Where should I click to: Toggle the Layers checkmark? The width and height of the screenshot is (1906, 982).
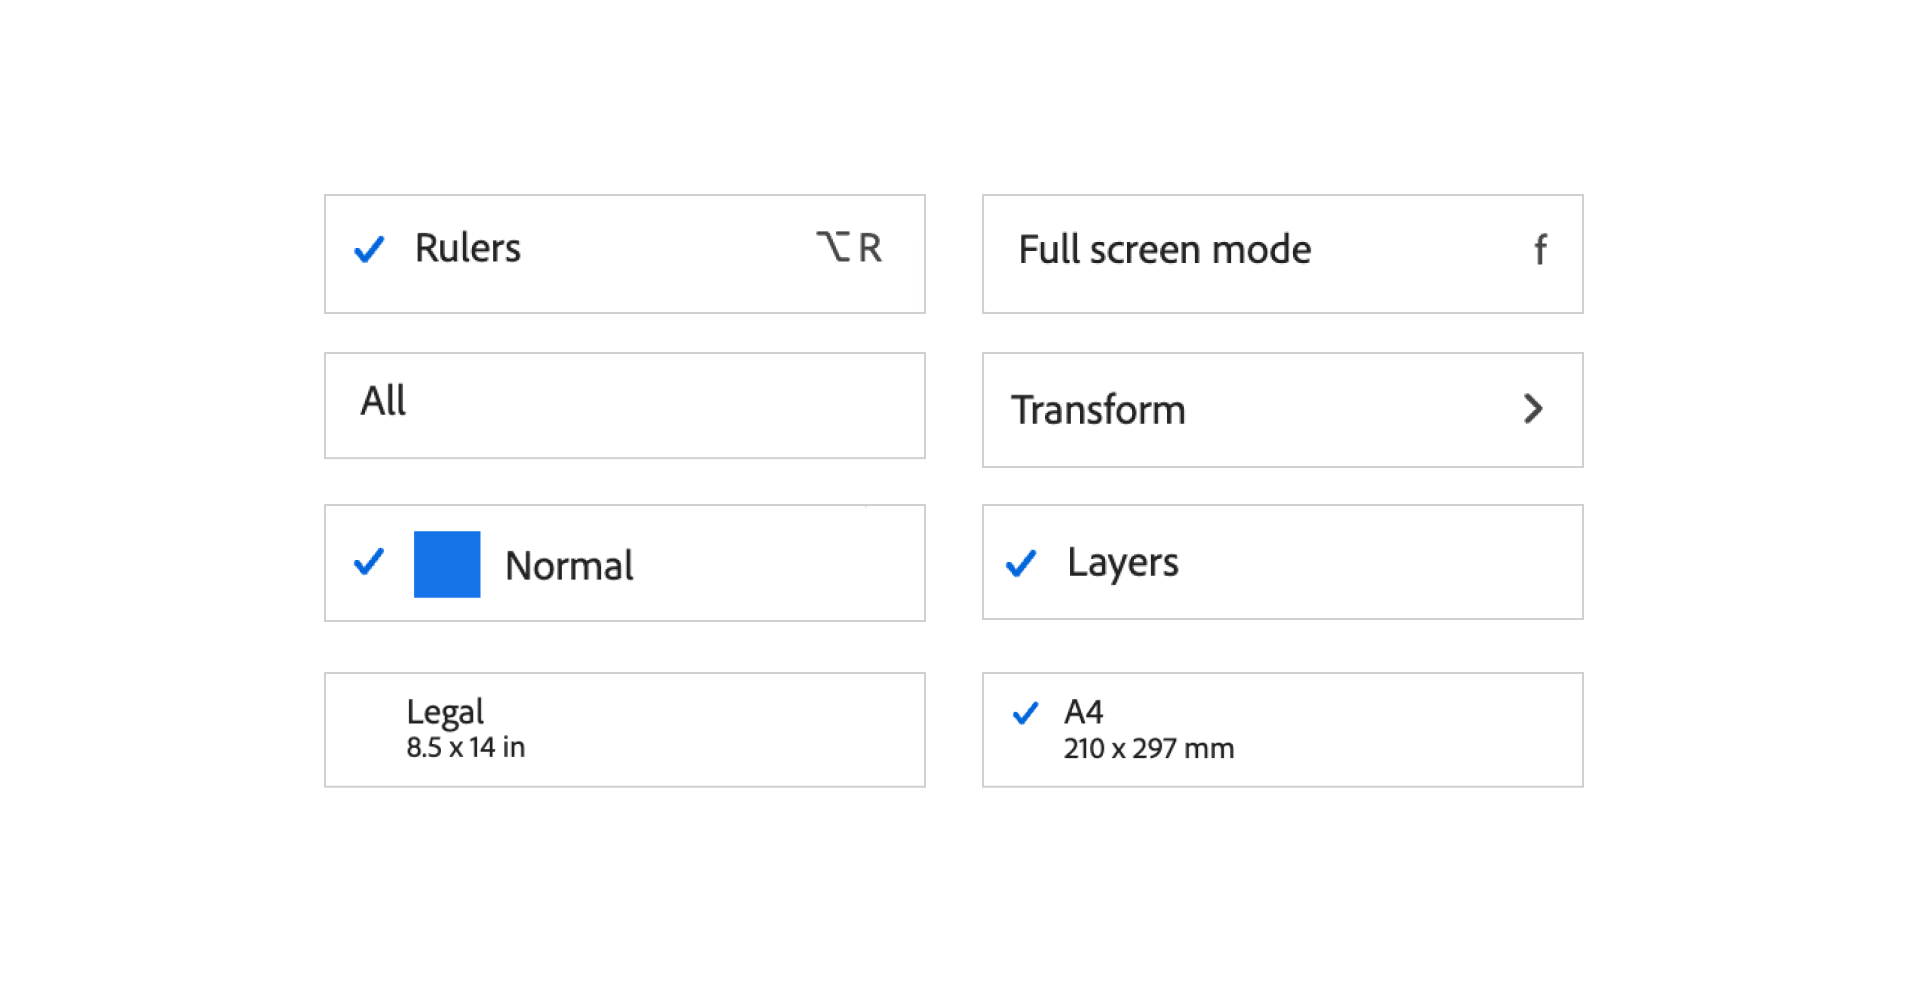point(1021,564)
